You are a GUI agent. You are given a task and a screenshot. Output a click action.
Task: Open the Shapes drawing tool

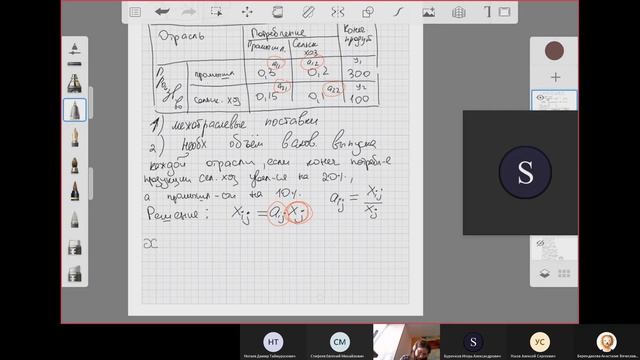pos(368,12)
